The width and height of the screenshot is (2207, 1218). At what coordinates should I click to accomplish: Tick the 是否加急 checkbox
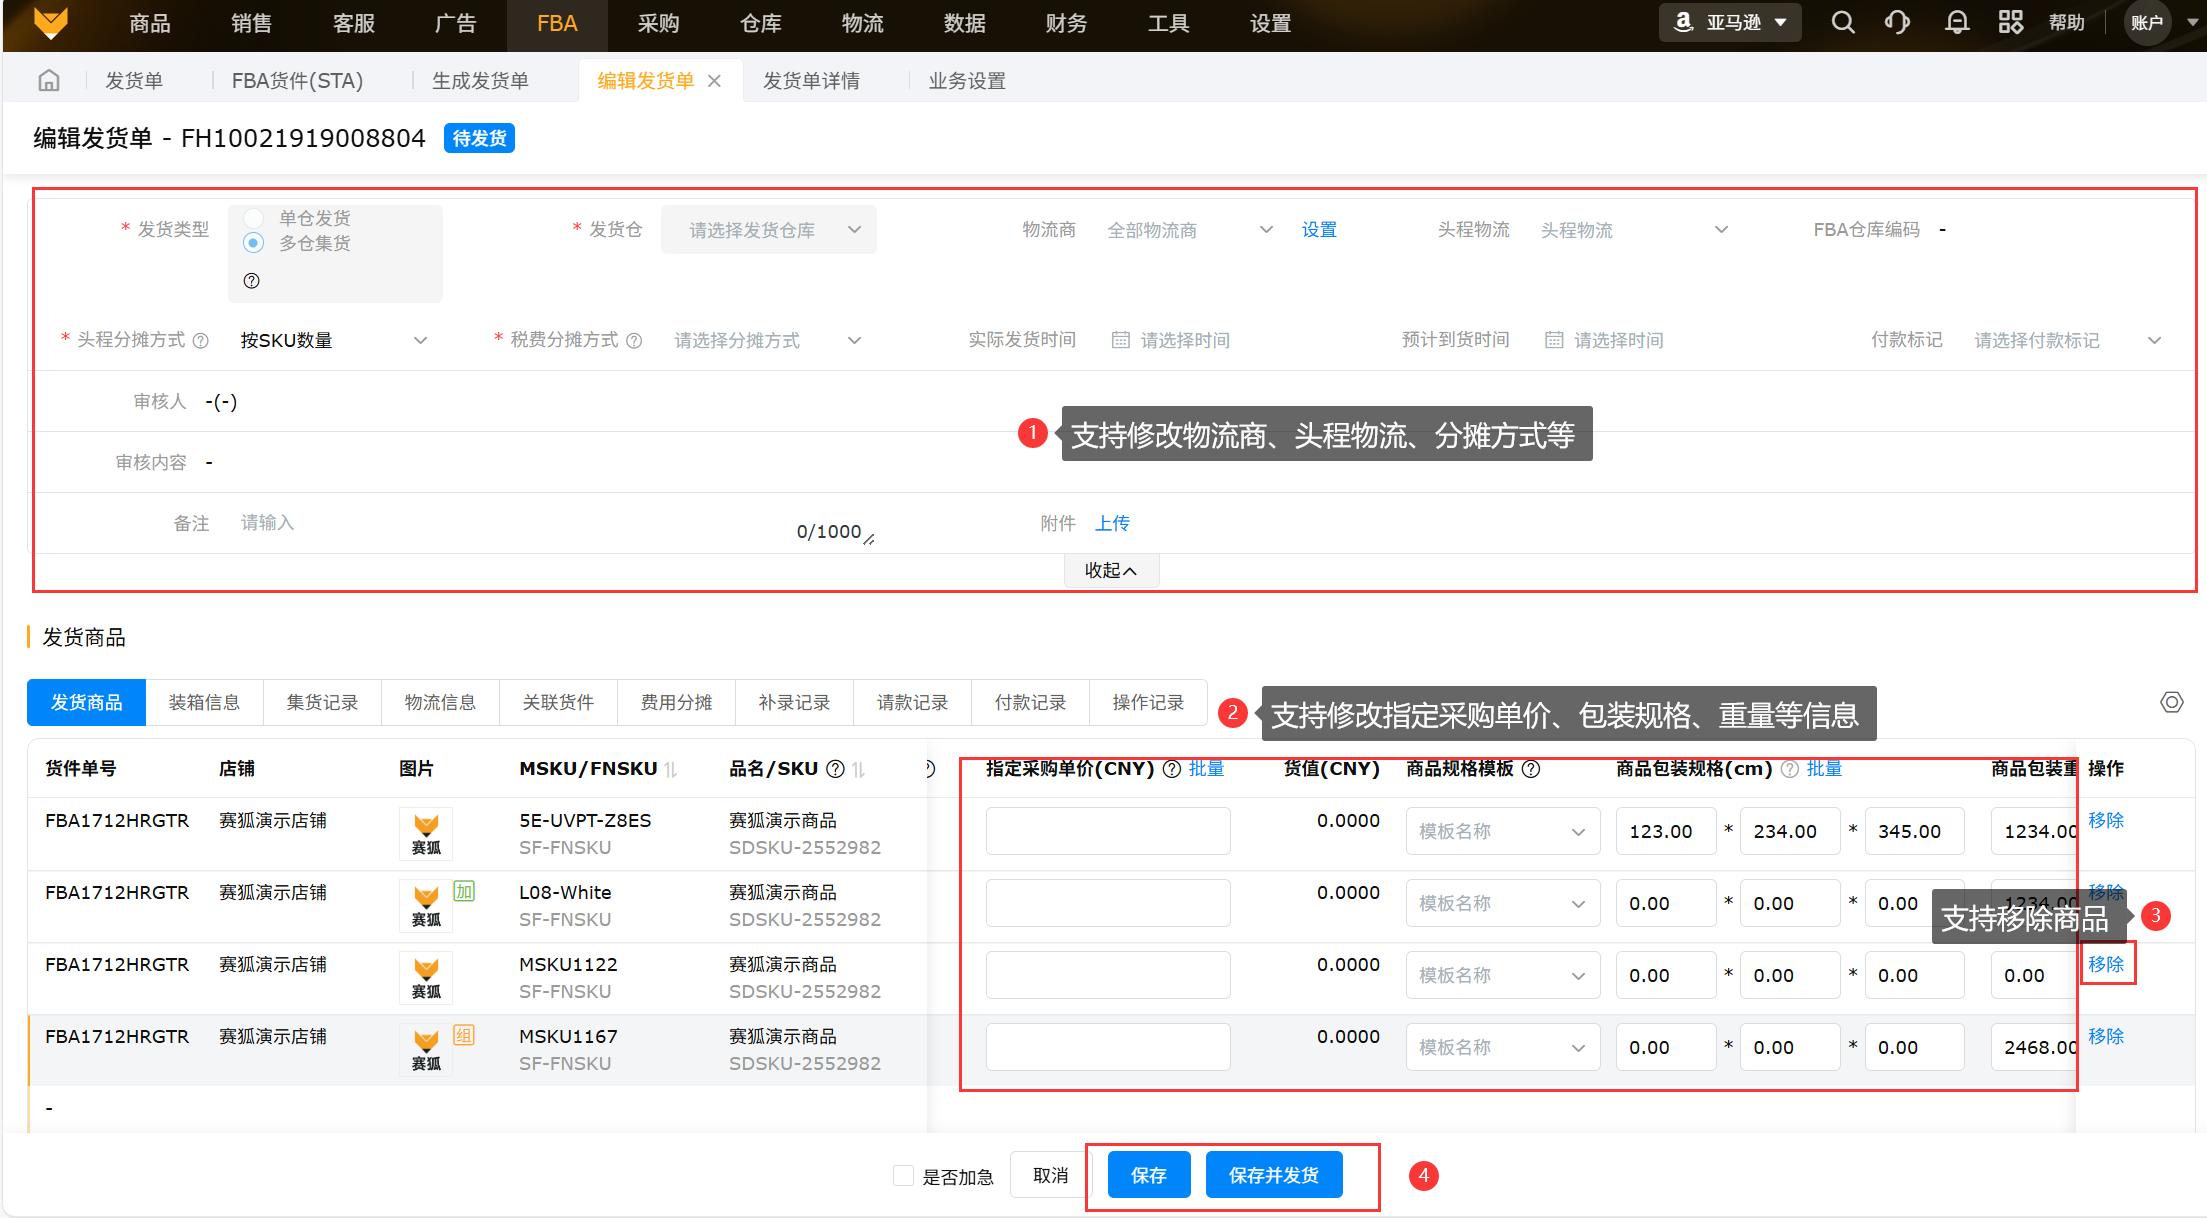pos(903,1176)
